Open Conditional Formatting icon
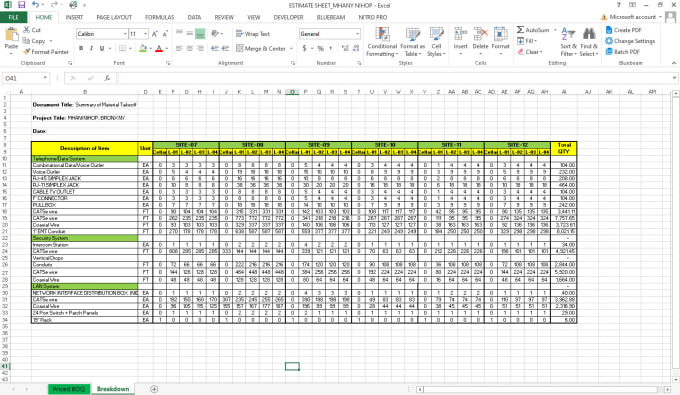This screenshot has width=680, height=395. 382,34
